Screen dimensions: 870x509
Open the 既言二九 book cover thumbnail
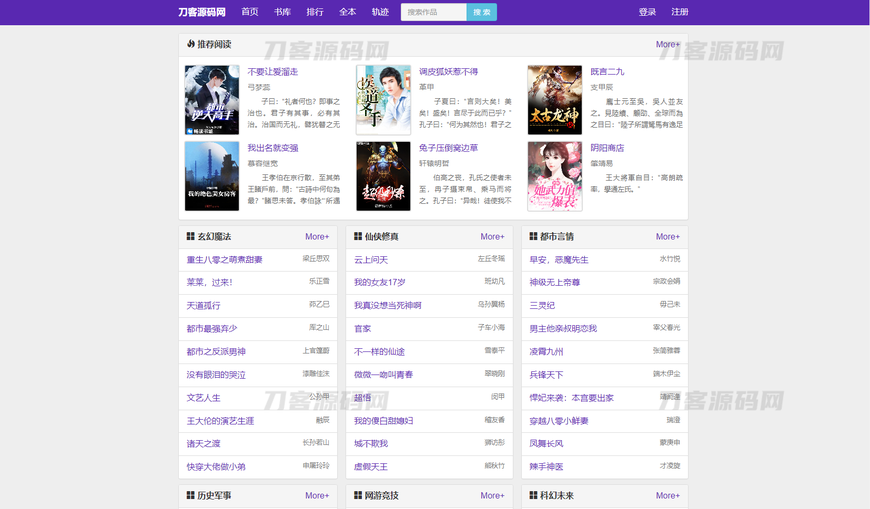click(x=554, y=100)
